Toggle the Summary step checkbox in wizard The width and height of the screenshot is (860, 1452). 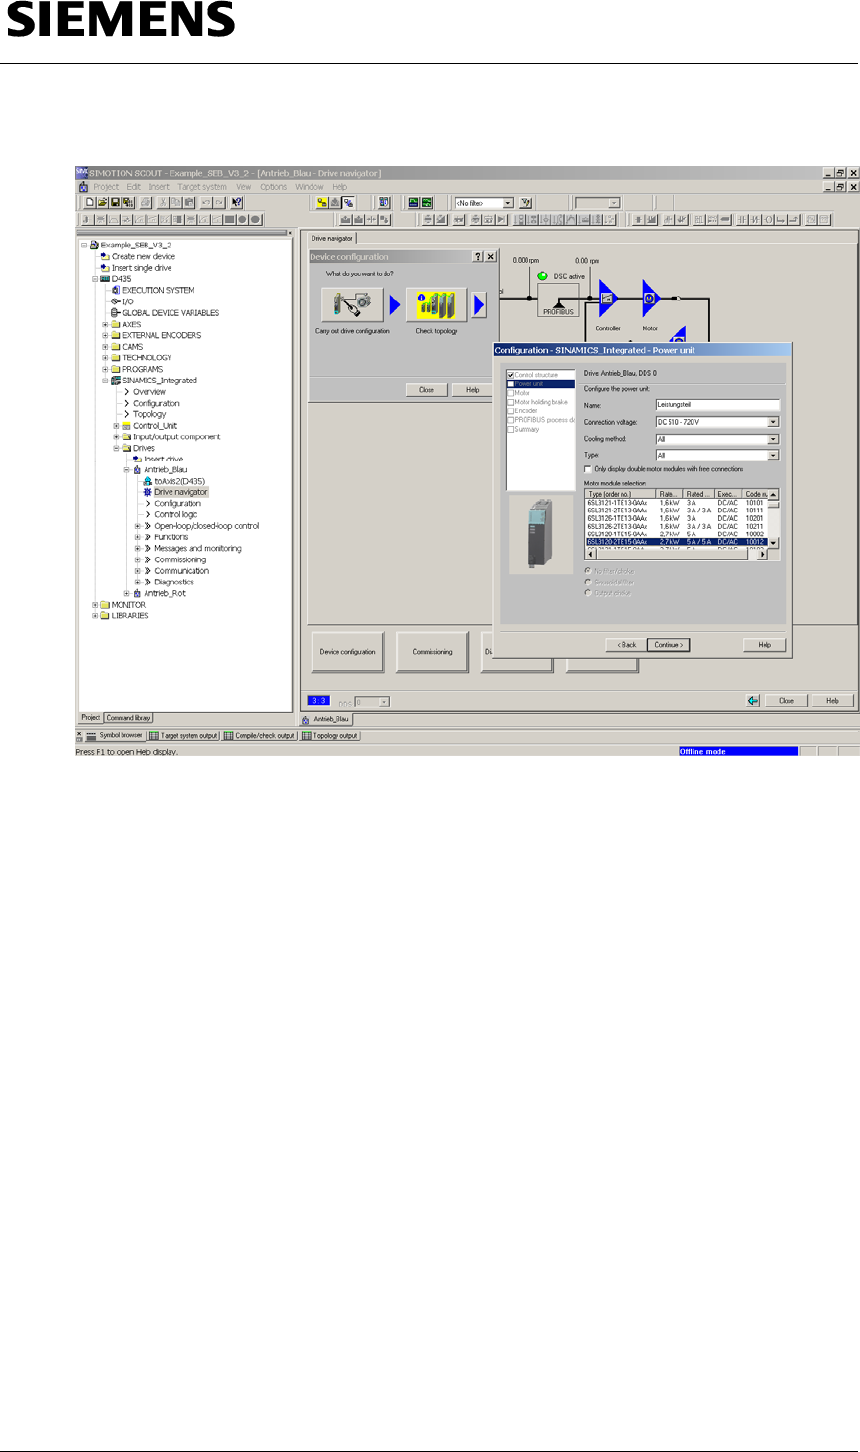511,429
